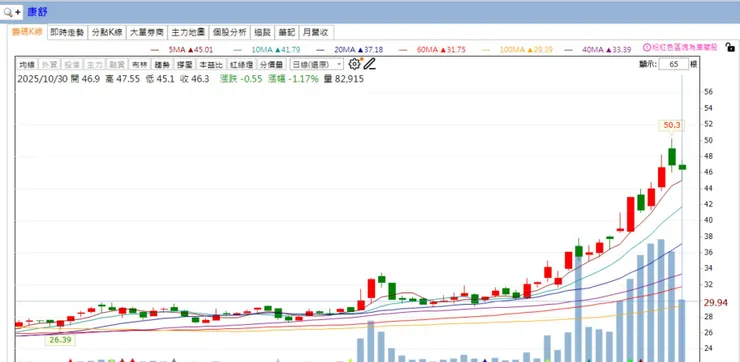Image resolution: width=740 pixels, height=362 pixels.
Task: Click the 粉紅色區塊為庫藏股 note
Action: coord(685,48)
